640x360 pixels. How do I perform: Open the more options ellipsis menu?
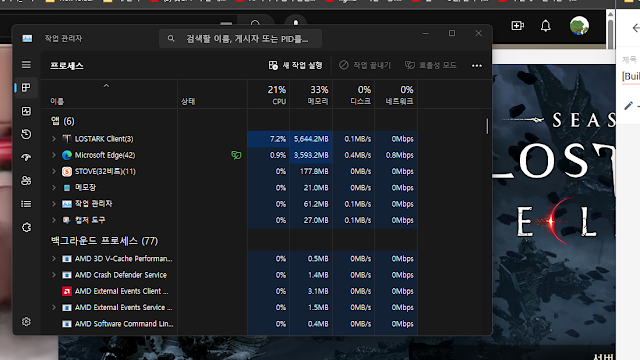[x=477, y=65]
